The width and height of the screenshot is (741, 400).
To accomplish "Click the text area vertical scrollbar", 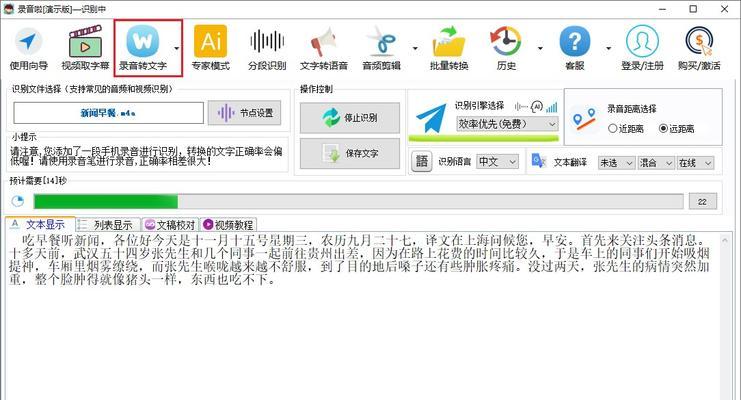I will [725, 316].
